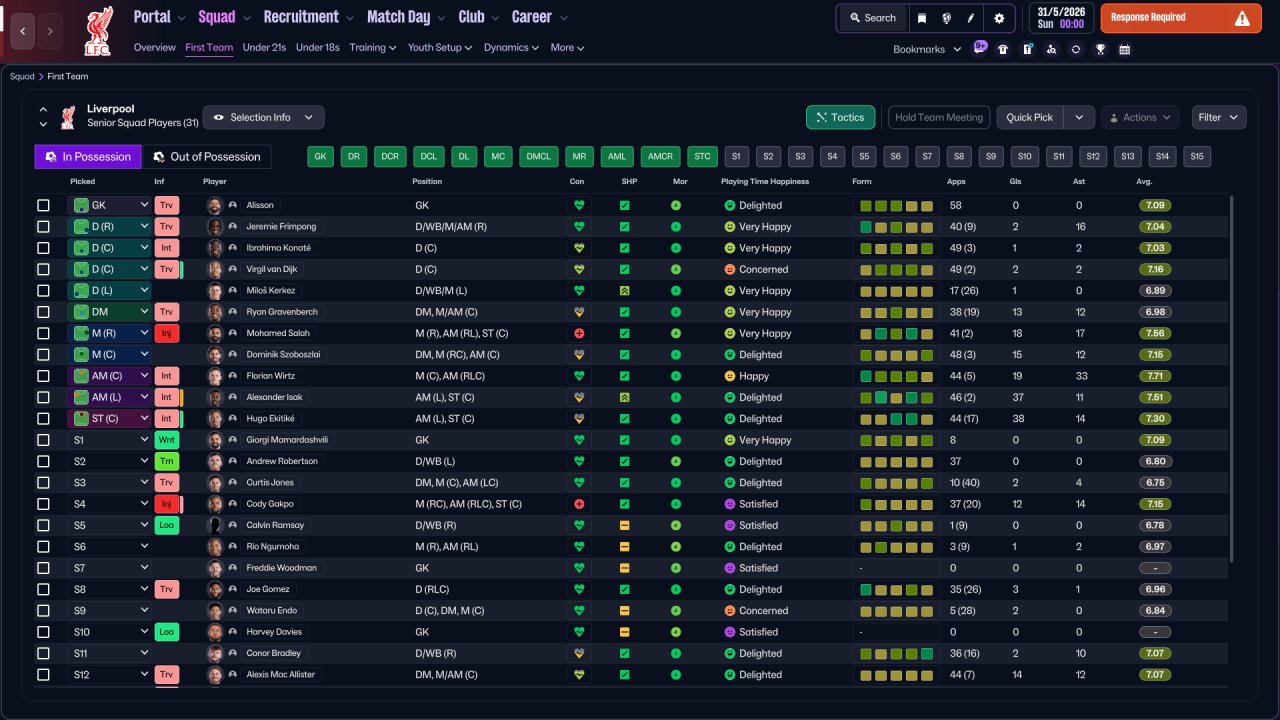Open the ST (C) picked dropdown for Ekitiké
Viewport: 1280px width, 720px height.
tap(109, 419)
